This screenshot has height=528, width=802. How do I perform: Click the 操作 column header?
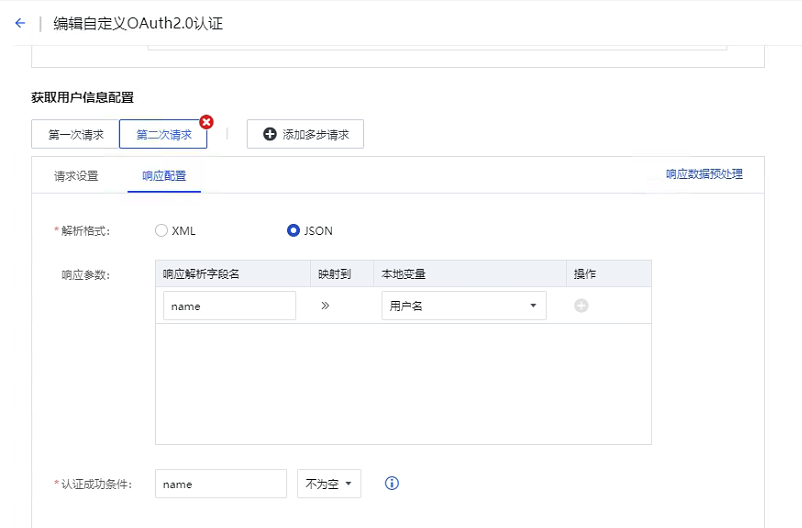tap(584, 274)
